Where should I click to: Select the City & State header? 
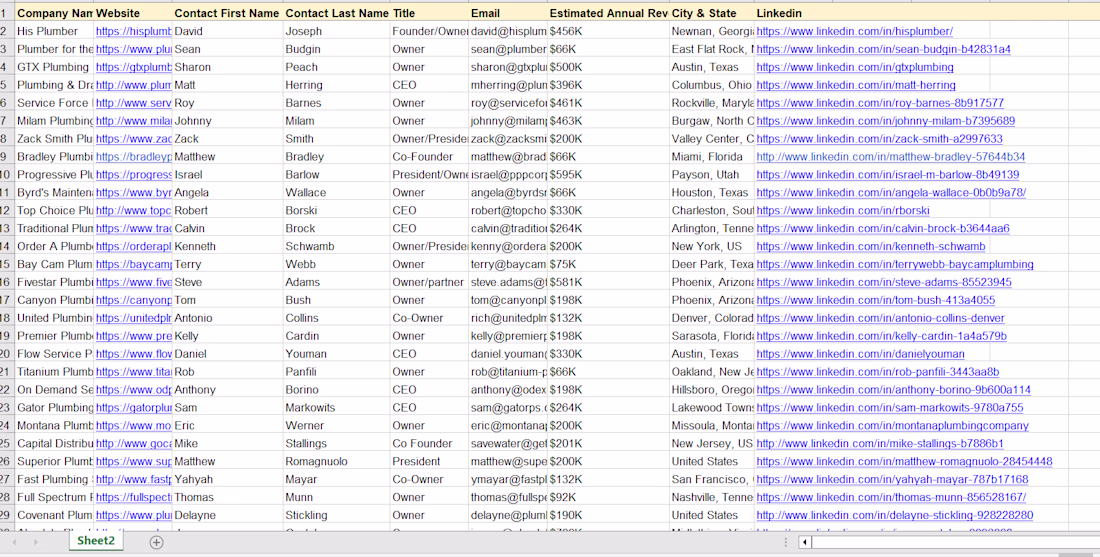[x=711, y=13]
